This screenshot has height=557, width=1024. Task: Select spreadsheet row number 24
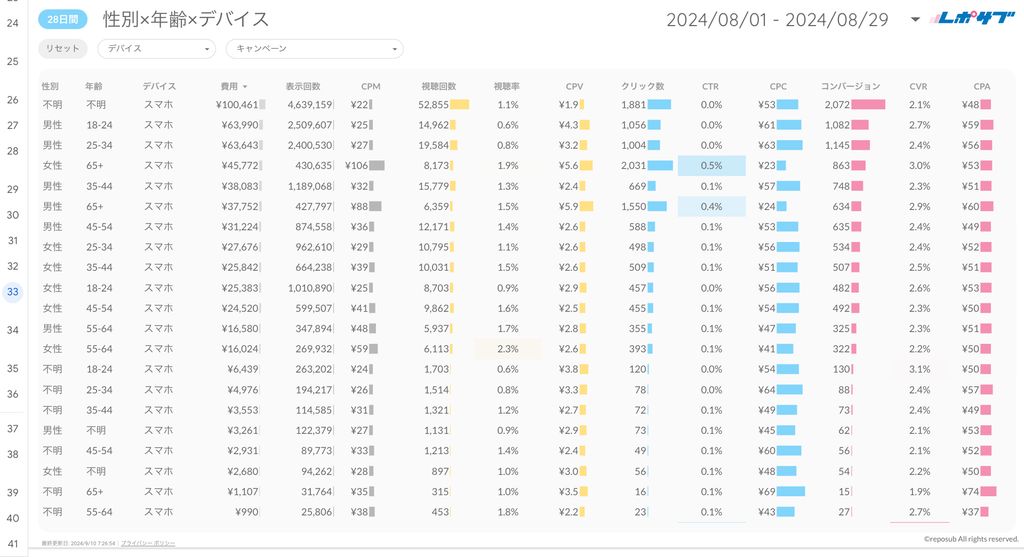13,22
